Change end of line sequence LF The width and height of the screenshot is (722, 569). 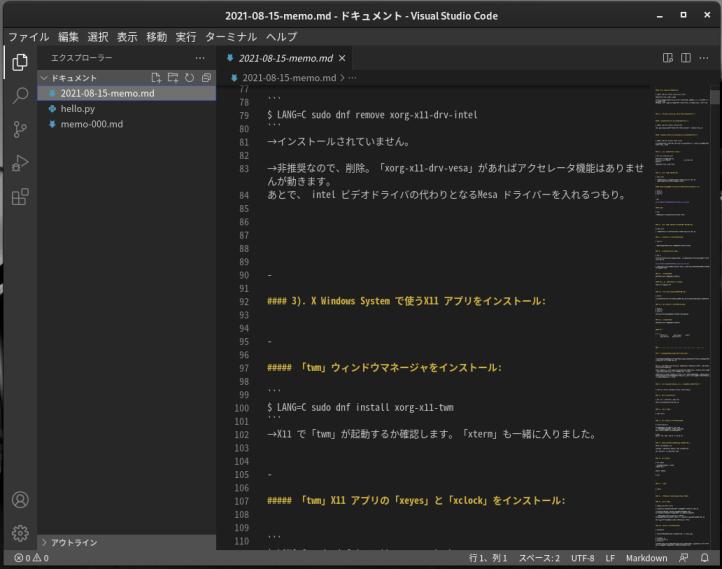[610, 558]
